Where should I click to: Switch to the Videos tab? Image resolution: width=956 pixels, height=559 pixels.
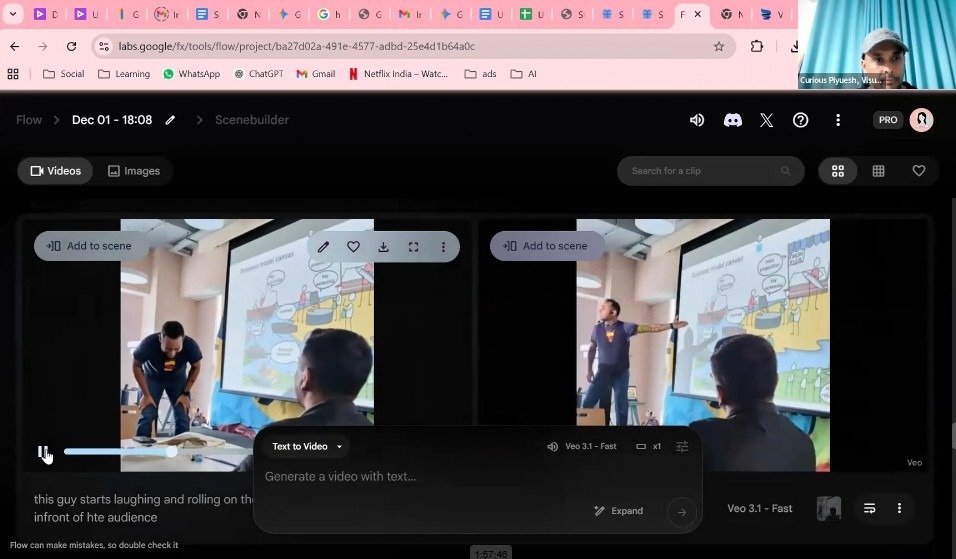55,171
